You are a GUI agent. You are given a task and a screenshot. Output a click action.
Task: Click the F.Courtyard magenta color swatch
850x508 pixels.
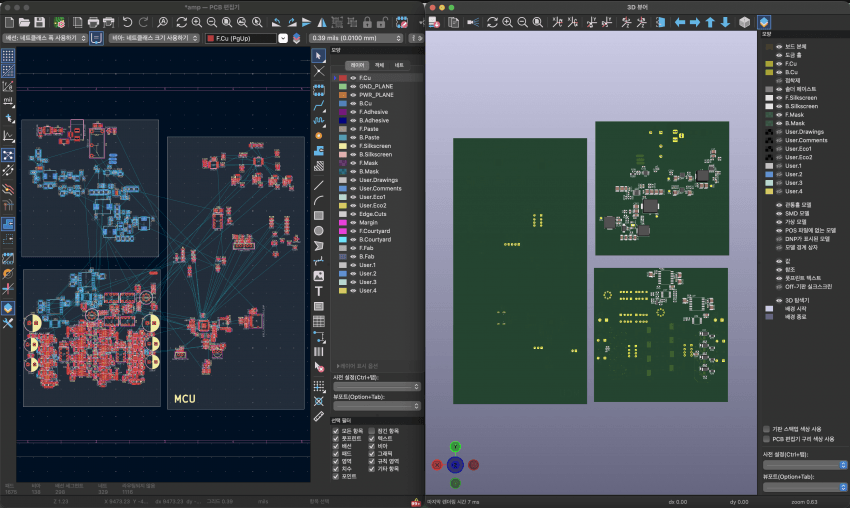click(343, 231)
